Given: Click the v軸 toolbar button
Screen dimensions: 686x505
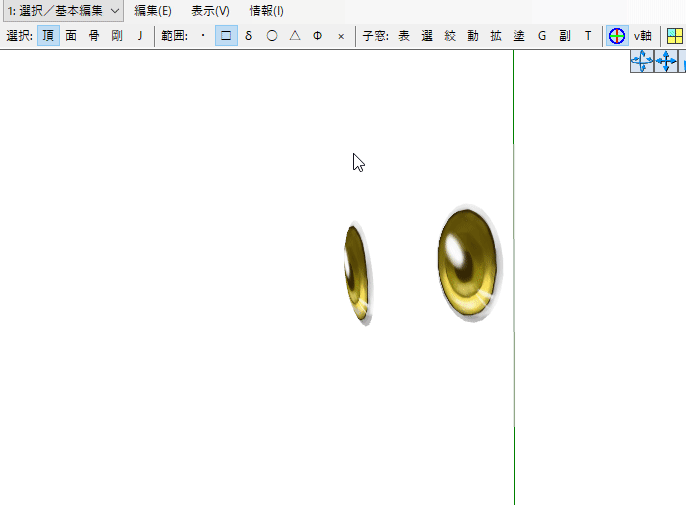Looking at the screenshot, I should click(642, 36).
